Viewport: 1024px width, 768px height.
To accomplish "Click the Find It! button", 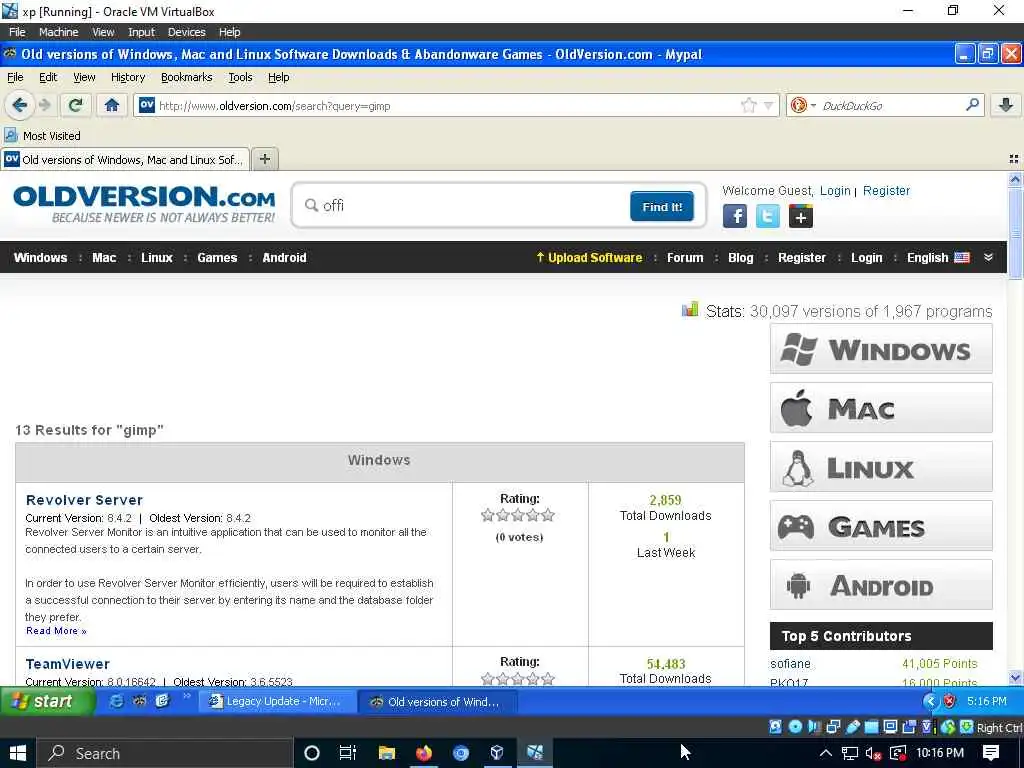I will (x=662, y=206).
